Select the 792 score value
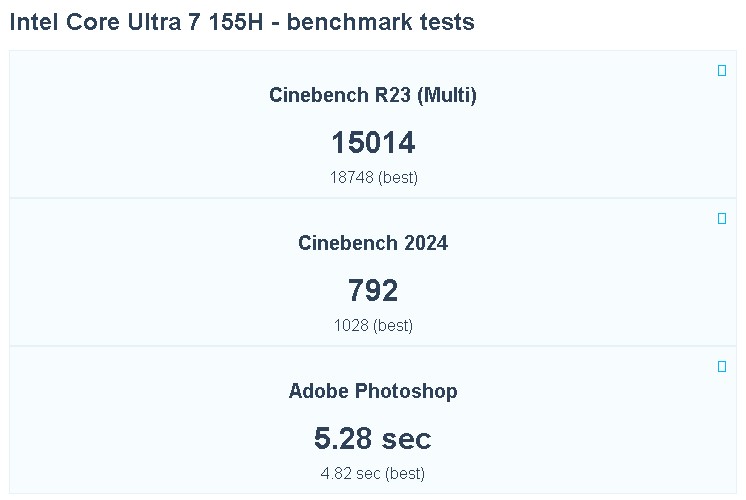Screen dimensions: 746x500 372,291
